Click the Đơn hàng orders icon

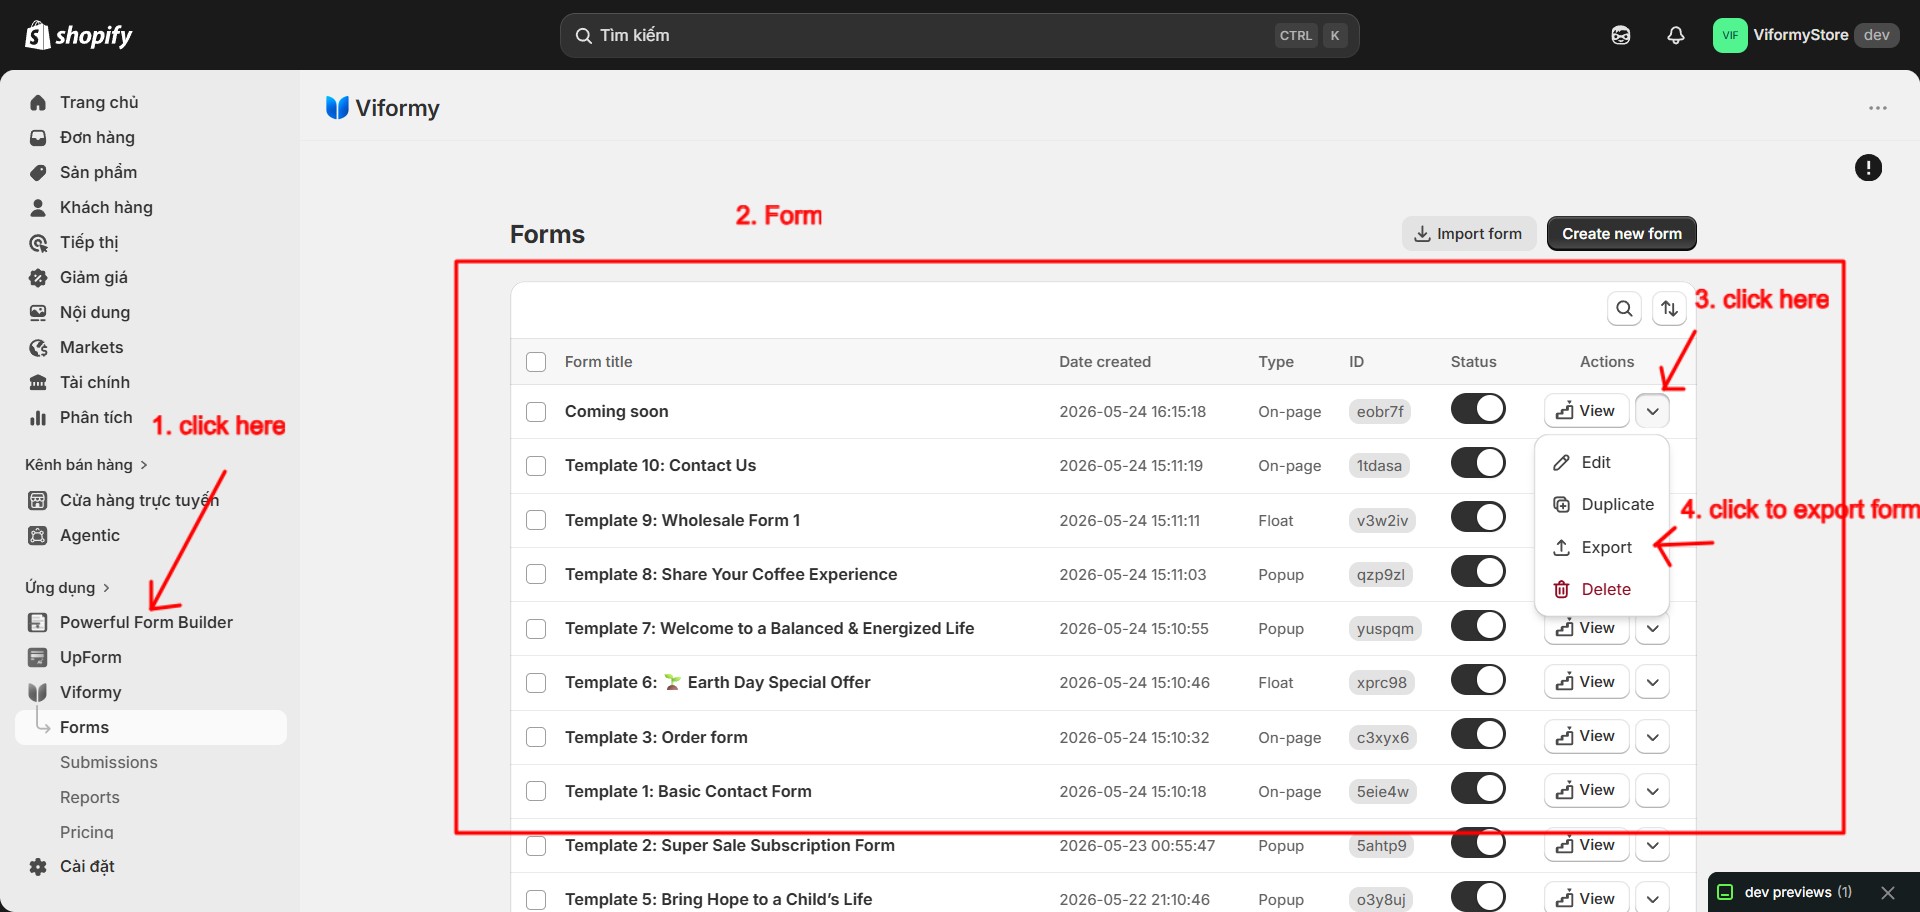[38, 137]
